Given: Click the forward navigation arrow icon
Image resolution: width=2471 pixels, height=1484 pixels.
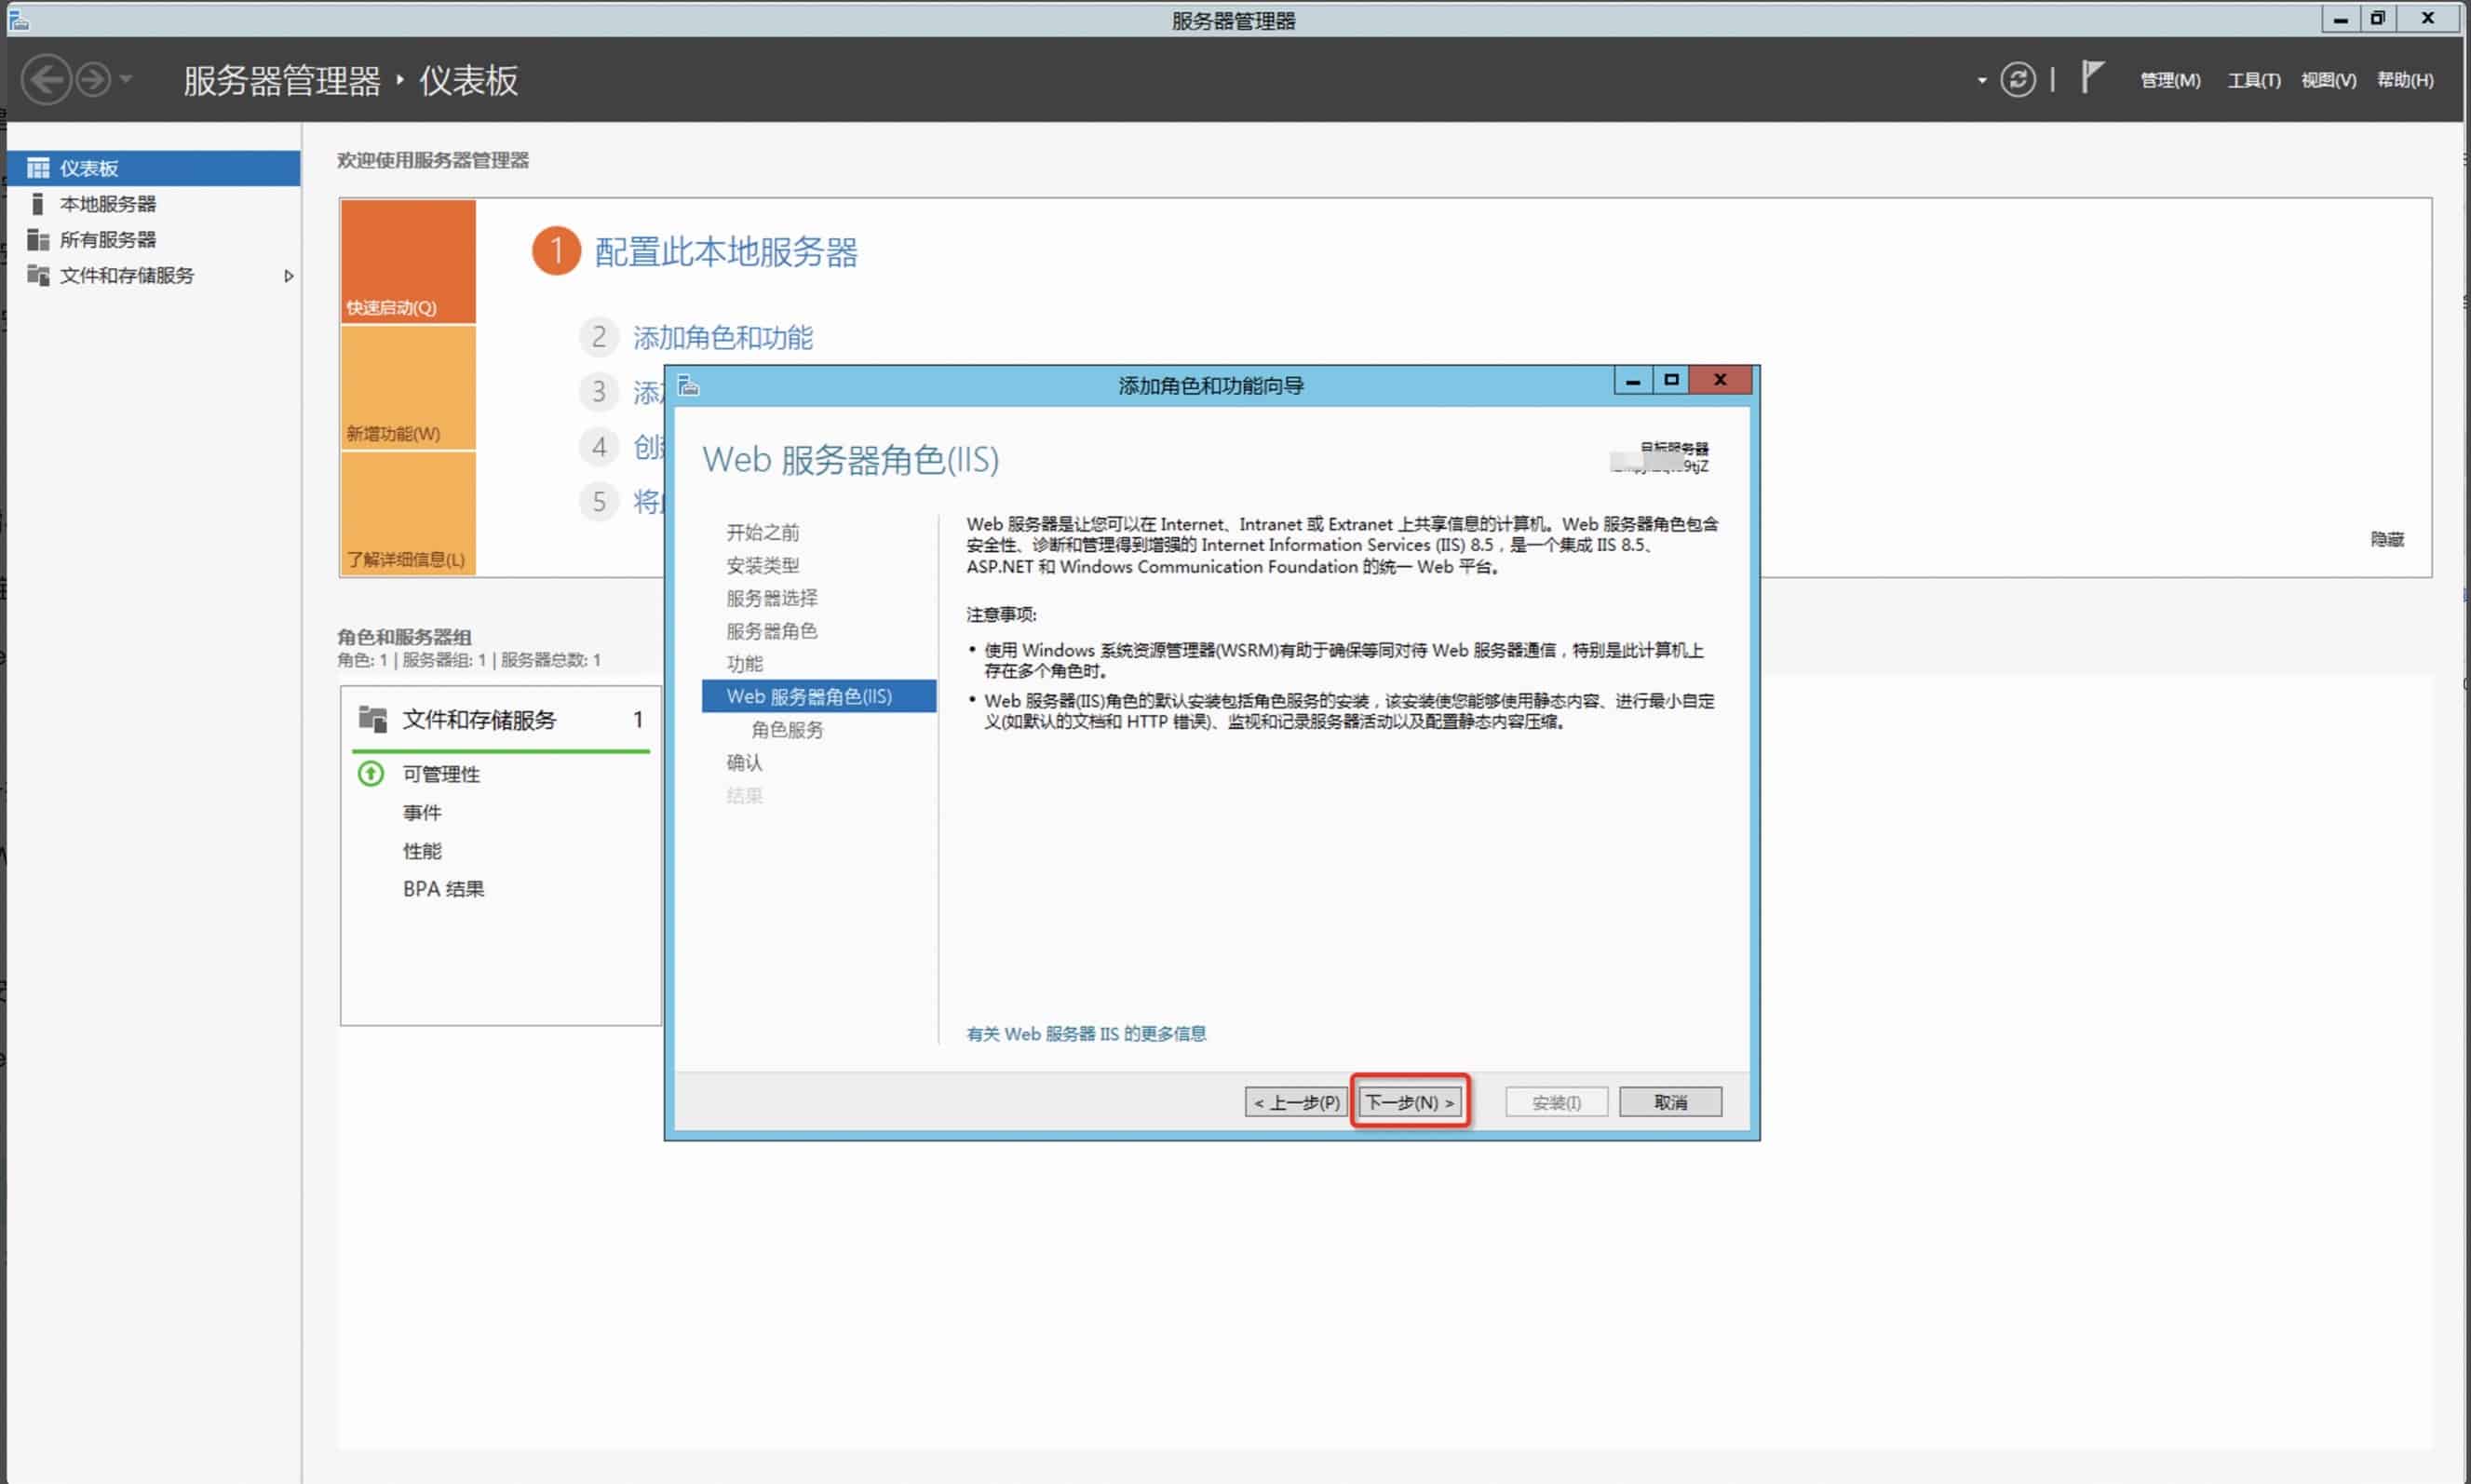Looking at the screenshot, I should tap(93, 80).
